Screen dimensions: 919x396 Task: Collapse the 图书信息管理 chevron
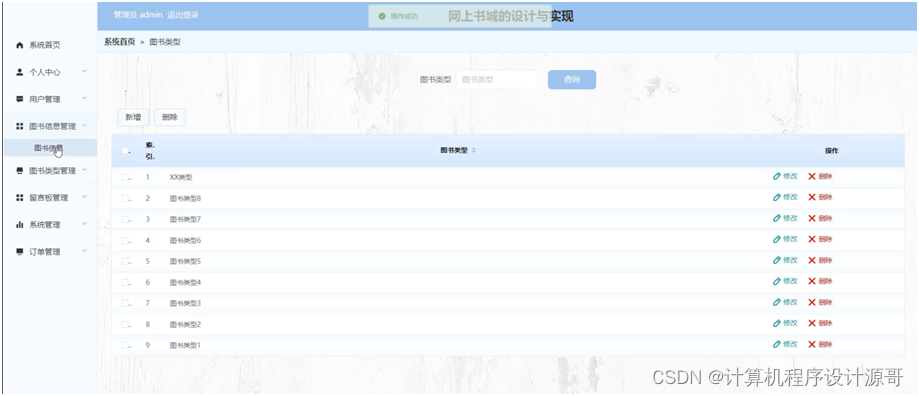84,125
